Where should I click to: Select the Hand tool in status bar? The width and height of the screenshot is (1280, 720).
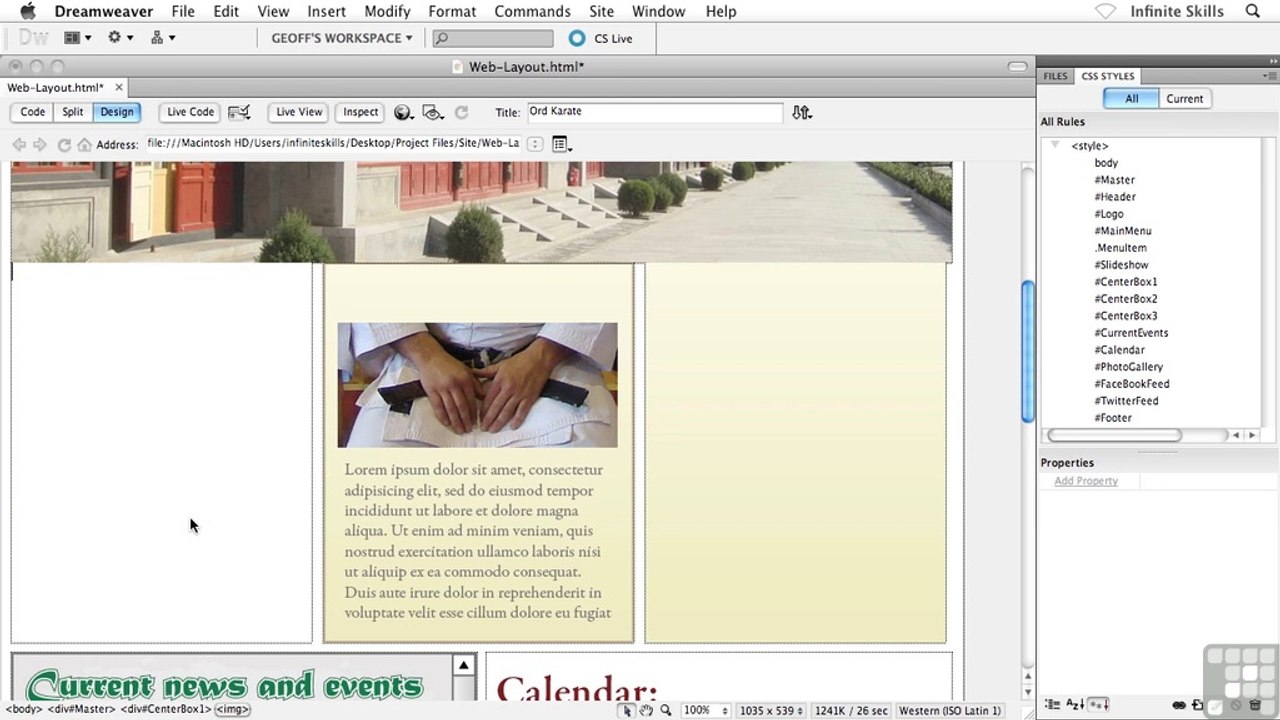(646, 710)
